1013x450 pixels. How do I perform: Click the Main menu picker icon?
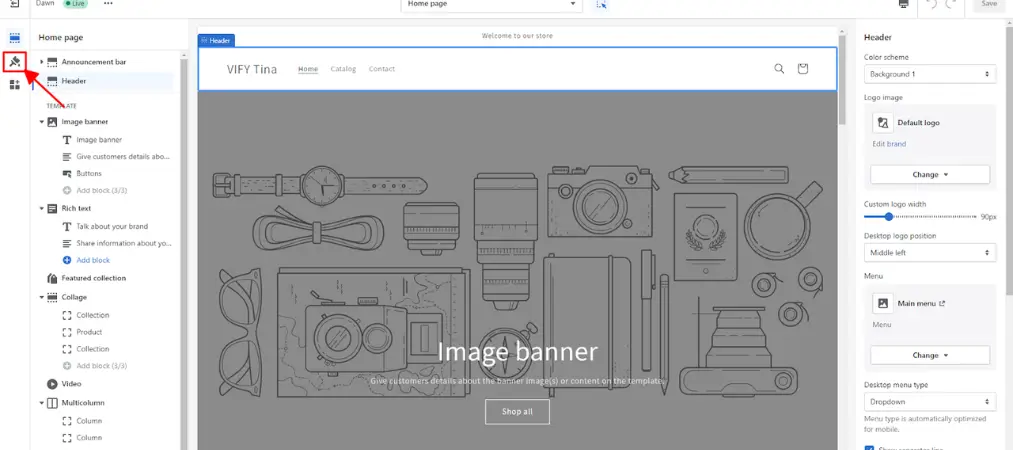coord(882,303)
